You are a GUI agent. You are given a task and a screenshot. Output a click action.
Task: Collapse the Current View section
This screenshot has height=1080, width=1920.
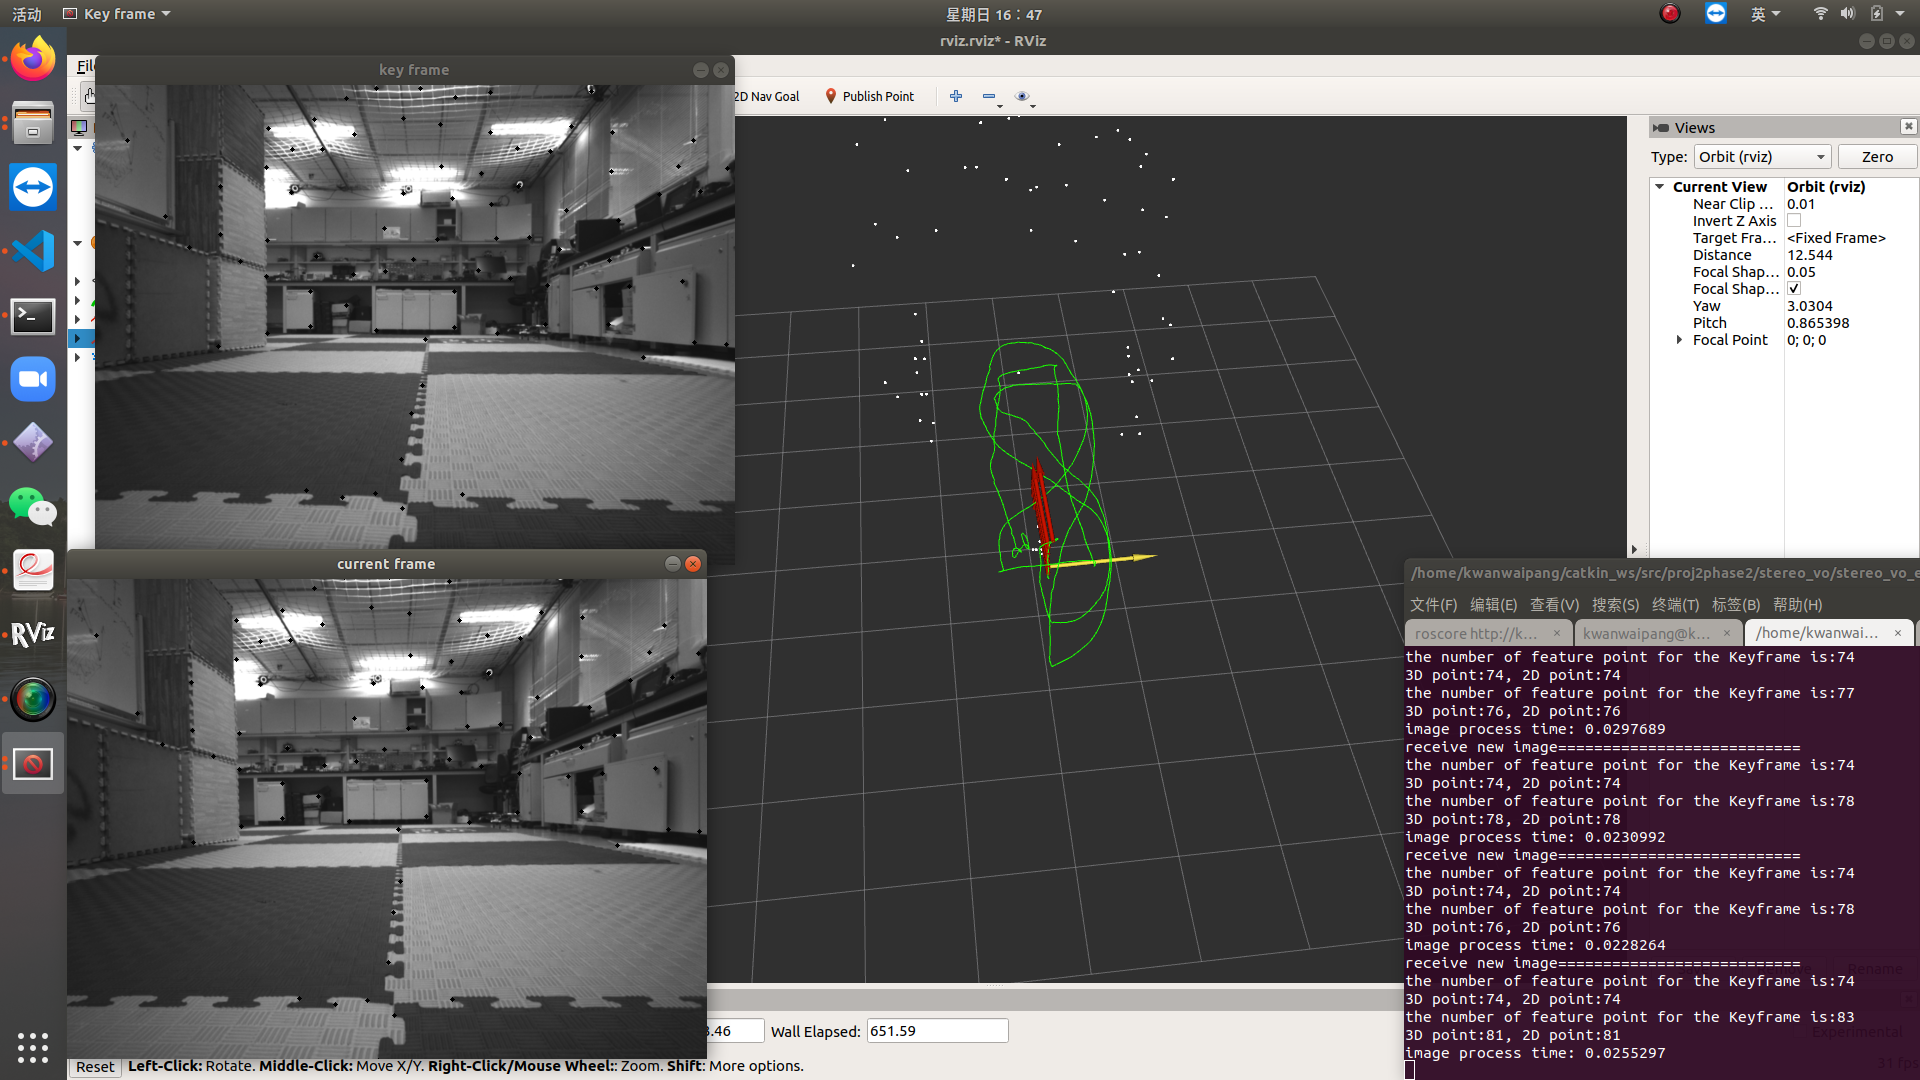pos(1660,186)
